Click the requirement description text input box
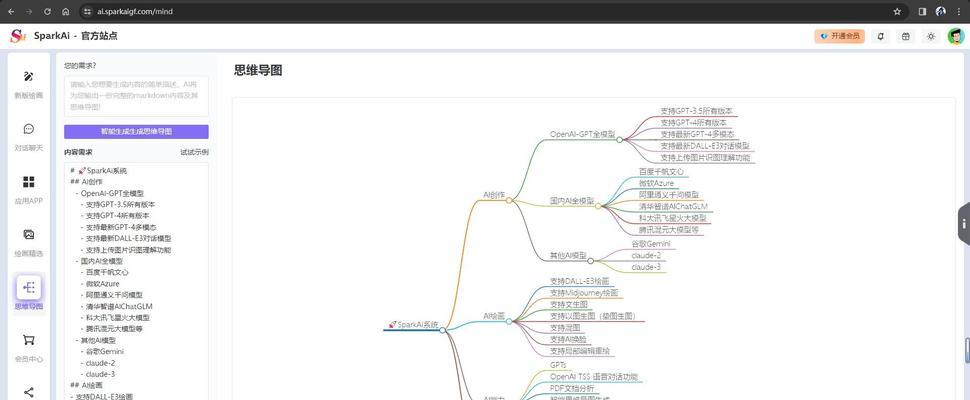 [x=136, y=96]
